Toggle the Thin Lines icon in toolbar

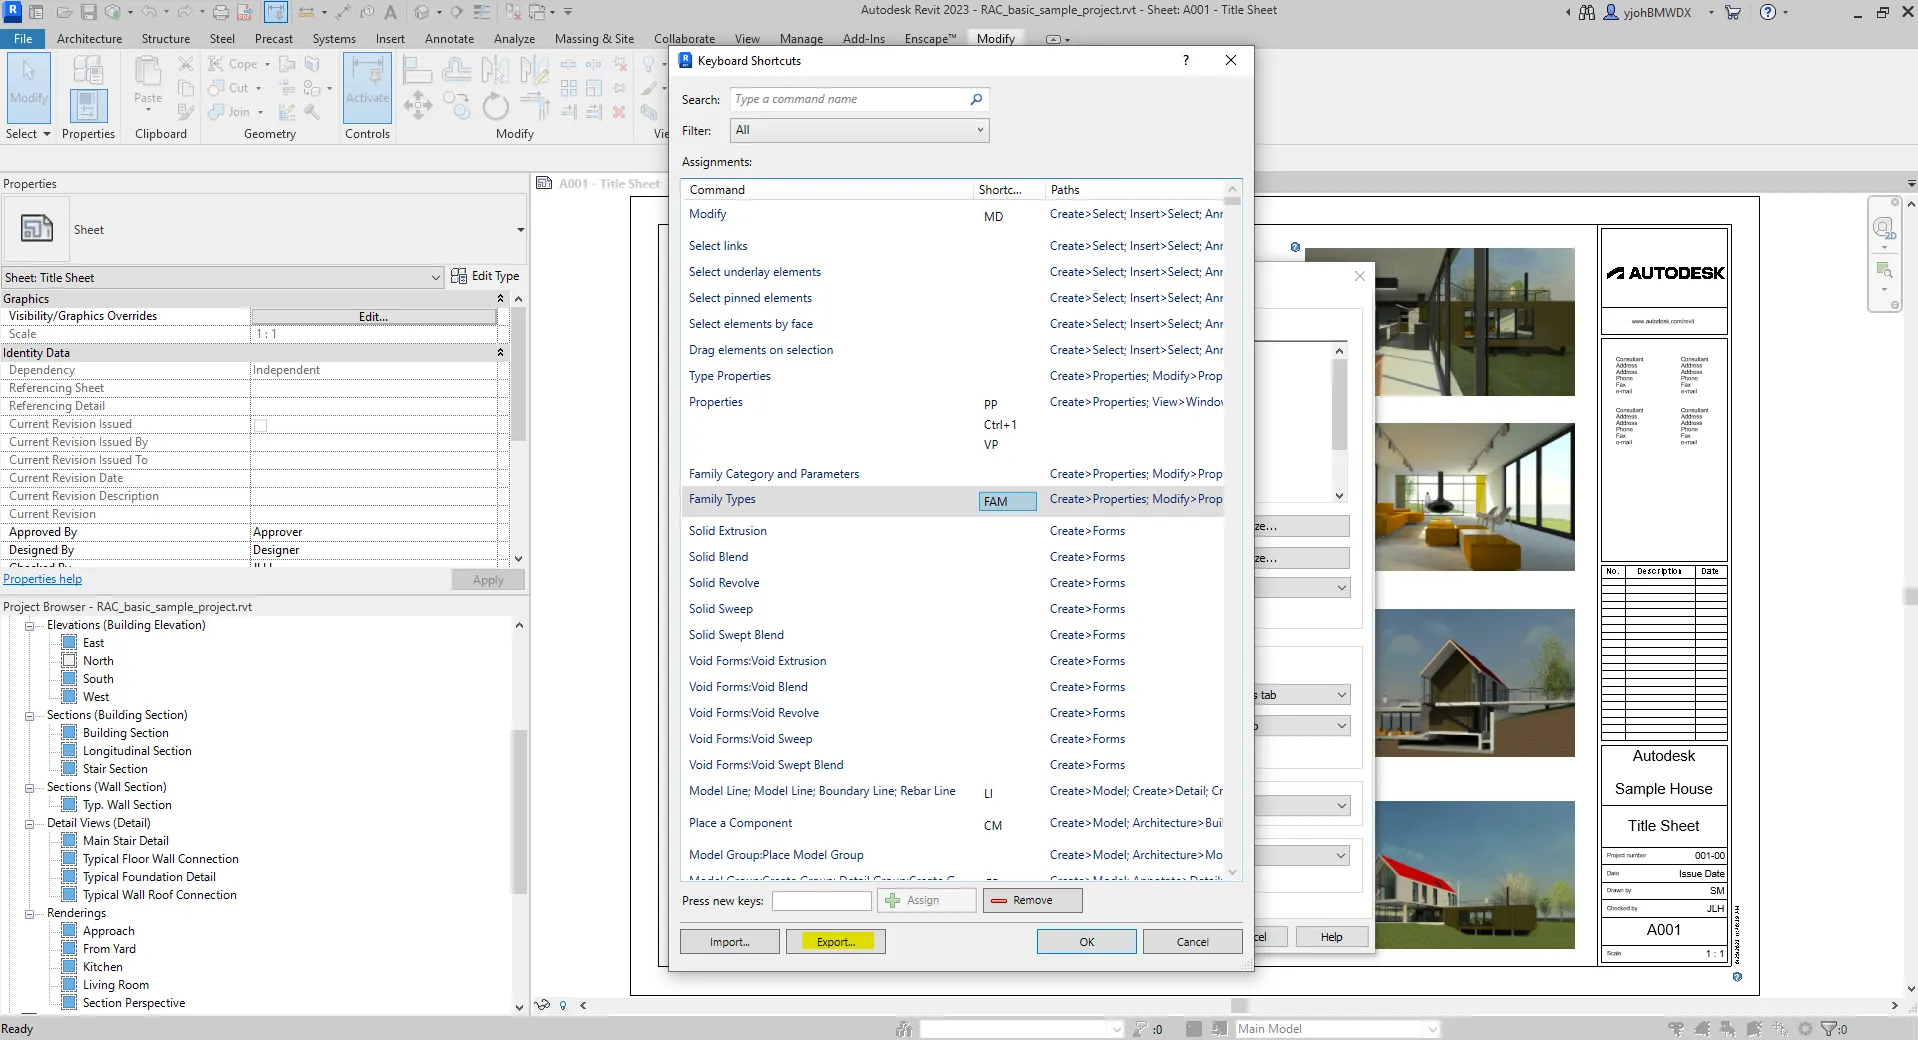tap(483, 12)
